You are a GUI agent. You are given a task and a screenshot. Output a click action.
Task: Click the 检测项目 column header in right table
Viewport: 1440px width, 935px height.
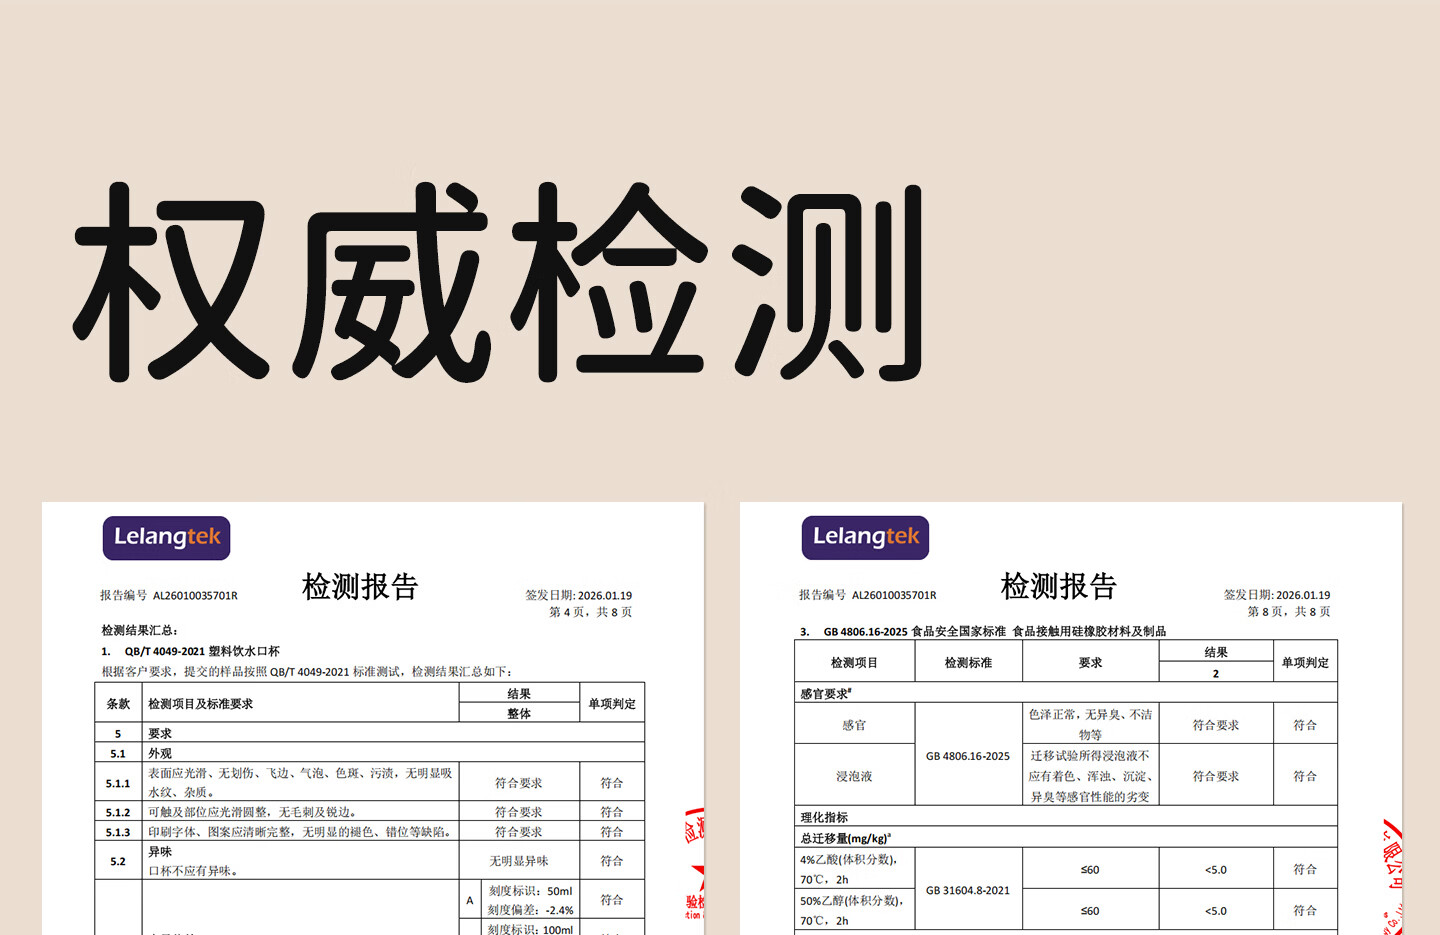[x=854, y=663]
